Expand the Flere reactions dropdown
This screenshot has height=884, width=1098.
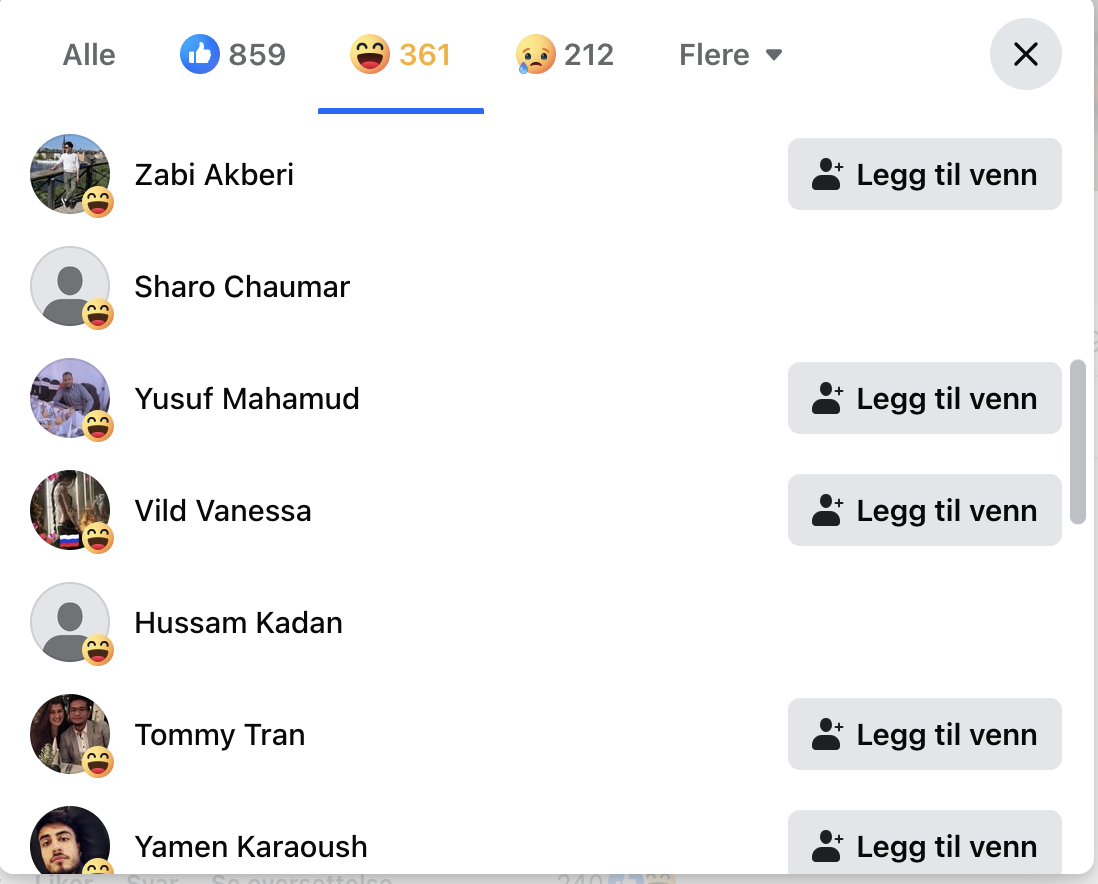coord(730,55)
